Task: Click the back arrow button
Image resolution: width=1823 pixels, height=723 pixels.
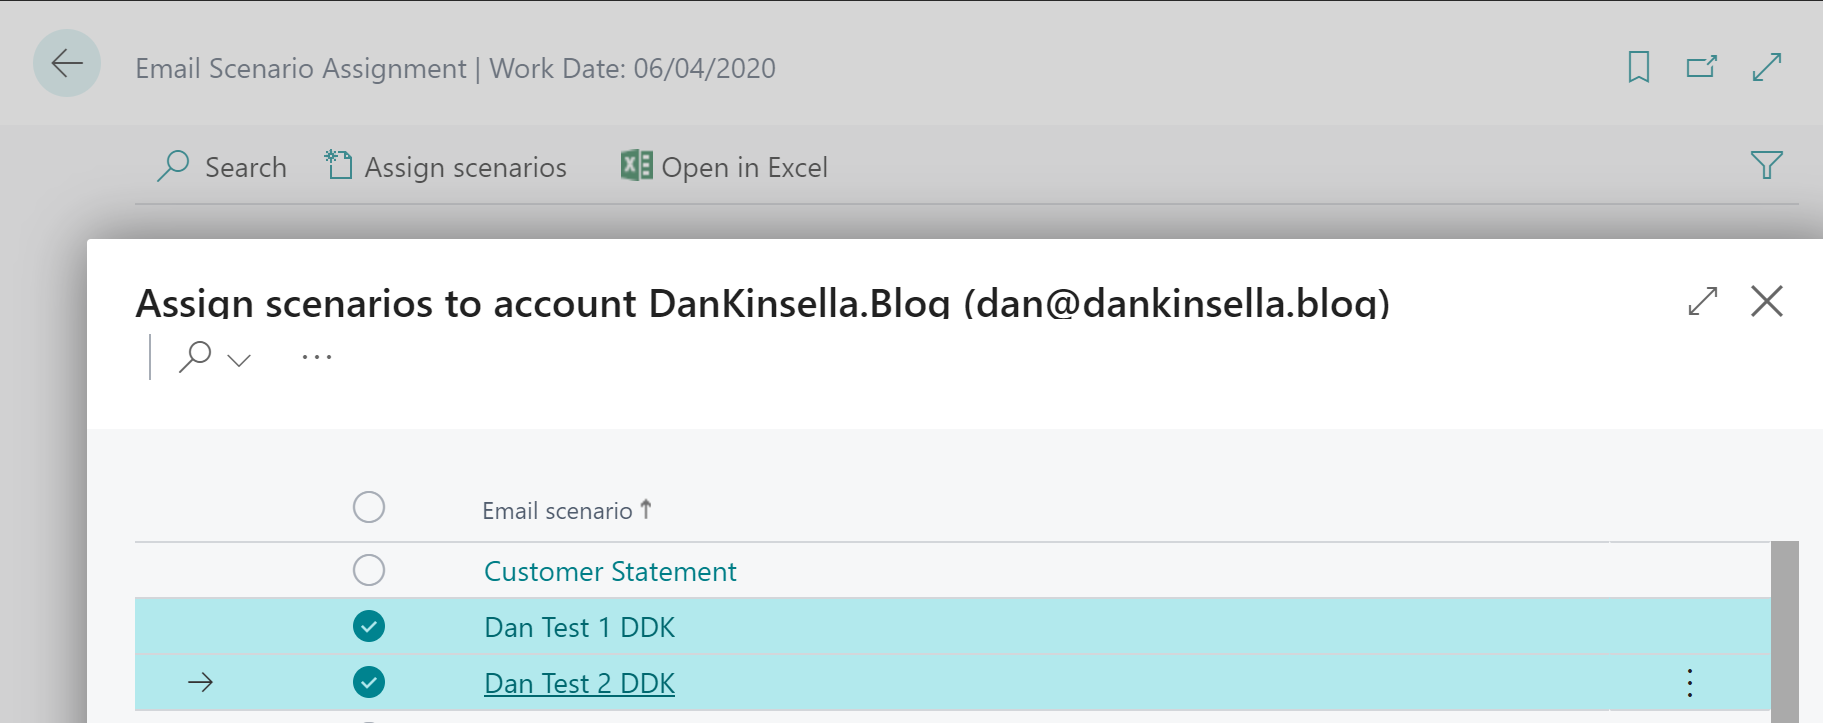Action: coord(67,64)
